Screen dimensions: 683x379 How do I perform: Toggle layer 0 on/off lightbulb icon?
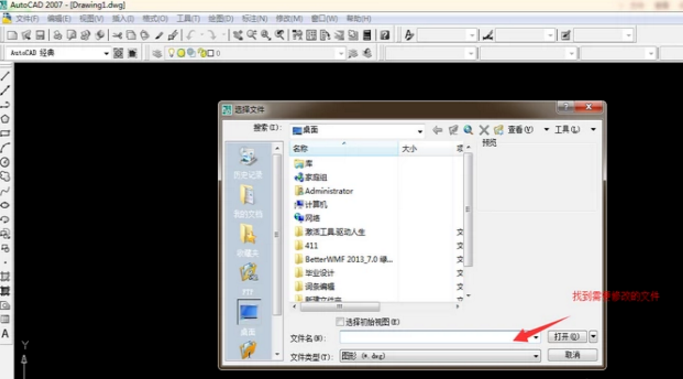click(171, 53)
